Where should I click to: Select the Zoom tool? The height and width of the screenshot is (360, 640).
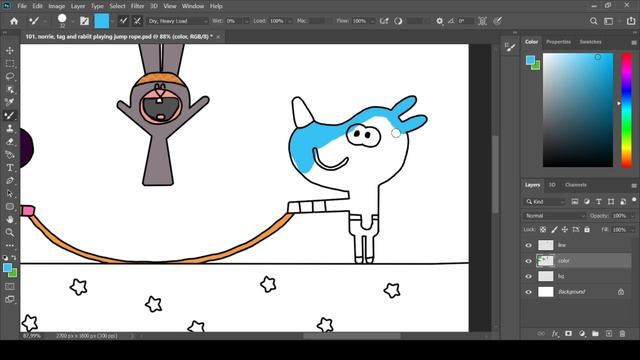pyautogui.click(x=10, y=232)
